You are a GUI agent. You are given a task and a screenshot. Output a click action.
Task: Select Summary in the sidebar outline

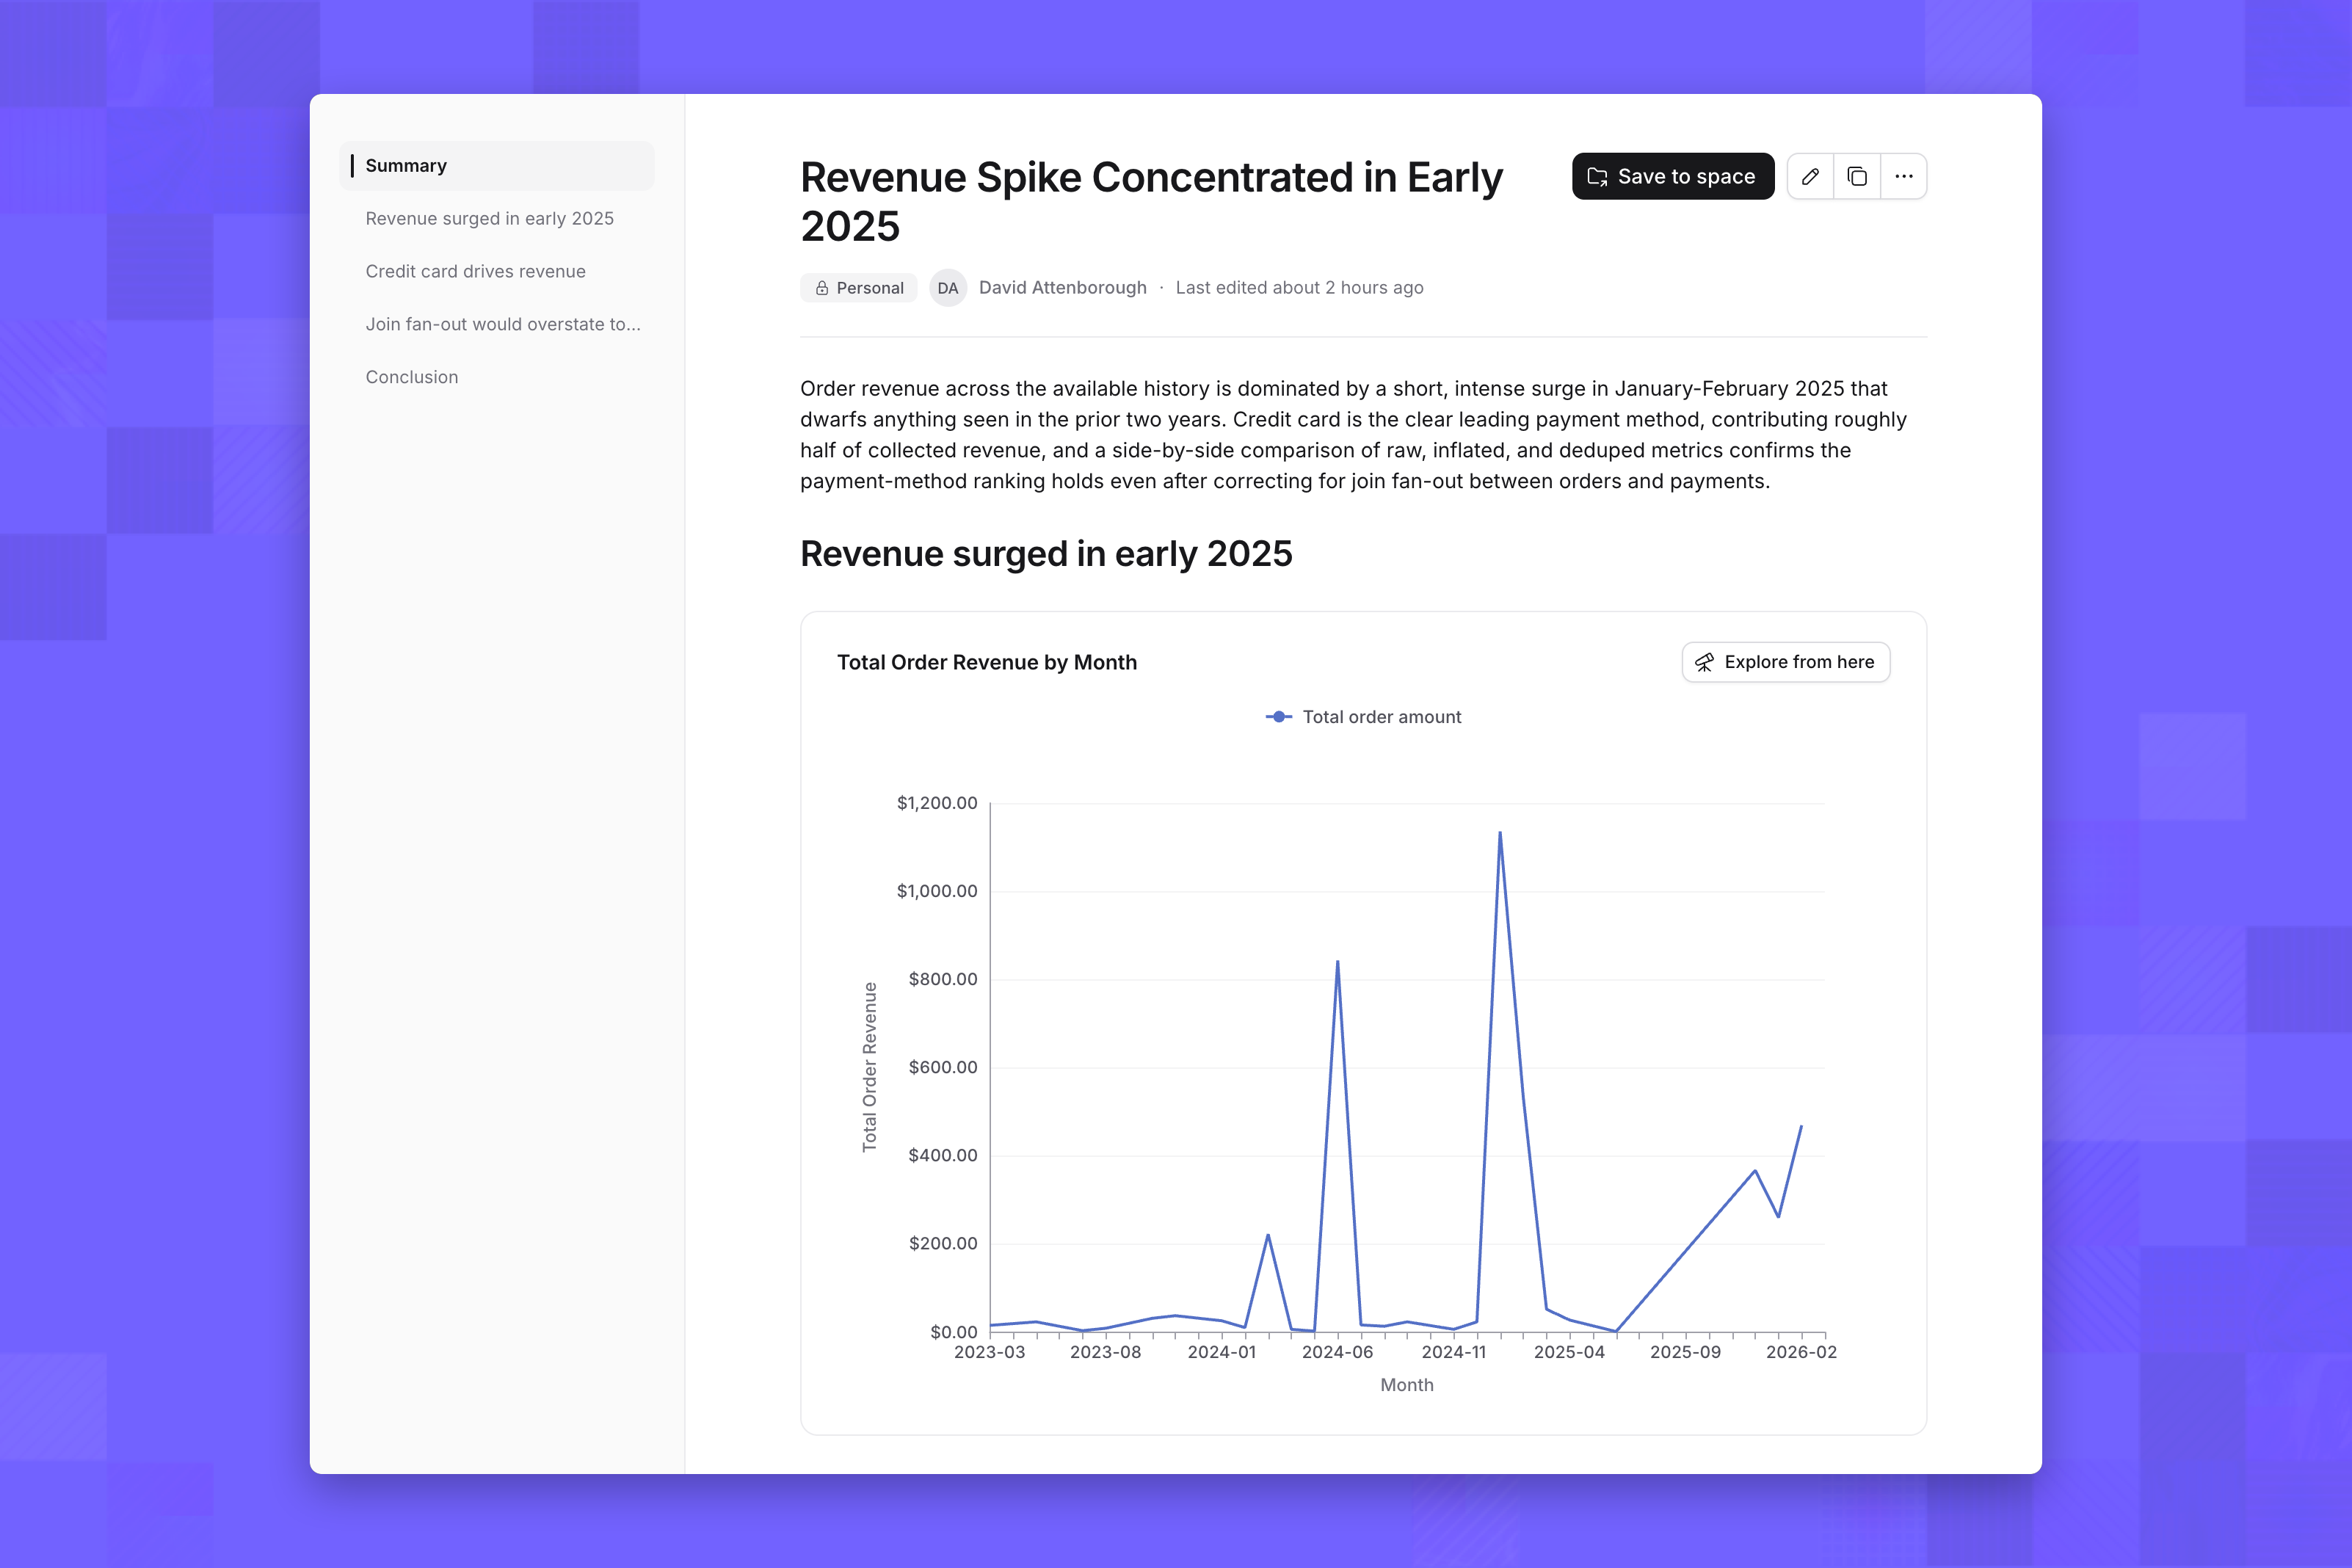point(497,166)
